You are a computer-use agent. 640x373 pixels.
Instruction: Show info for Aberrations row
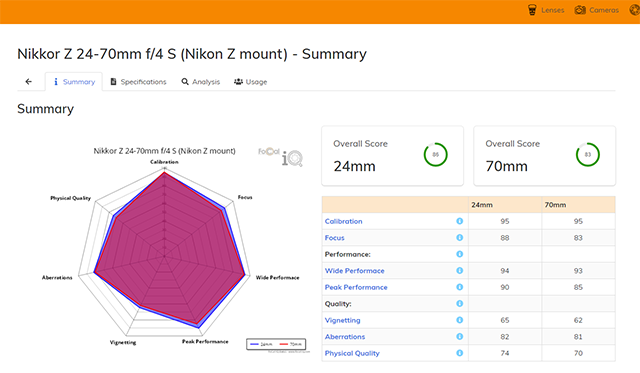click(460, 337)
